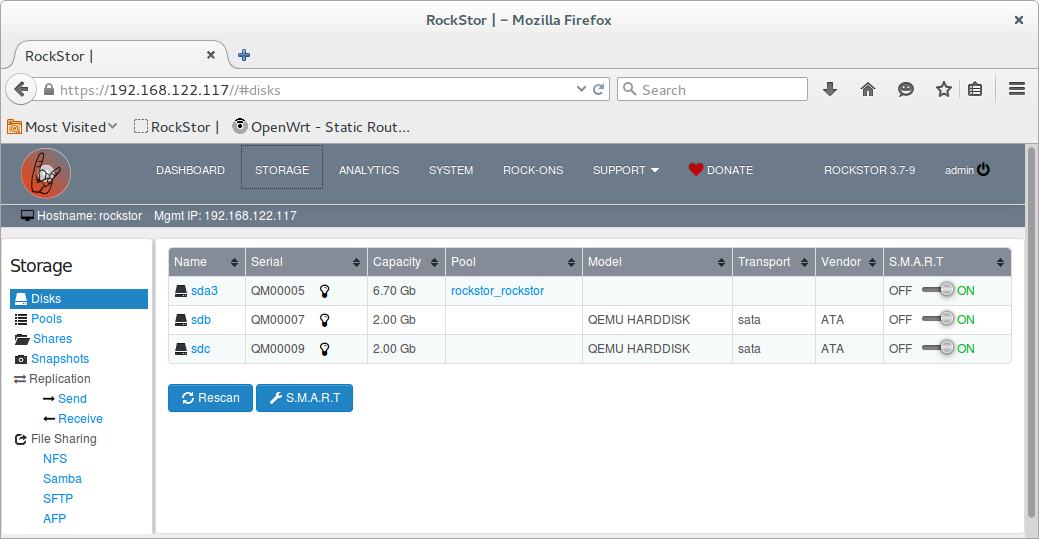
Task: Open the OpenWrt Static Routes bookmark
Action: 321,127
